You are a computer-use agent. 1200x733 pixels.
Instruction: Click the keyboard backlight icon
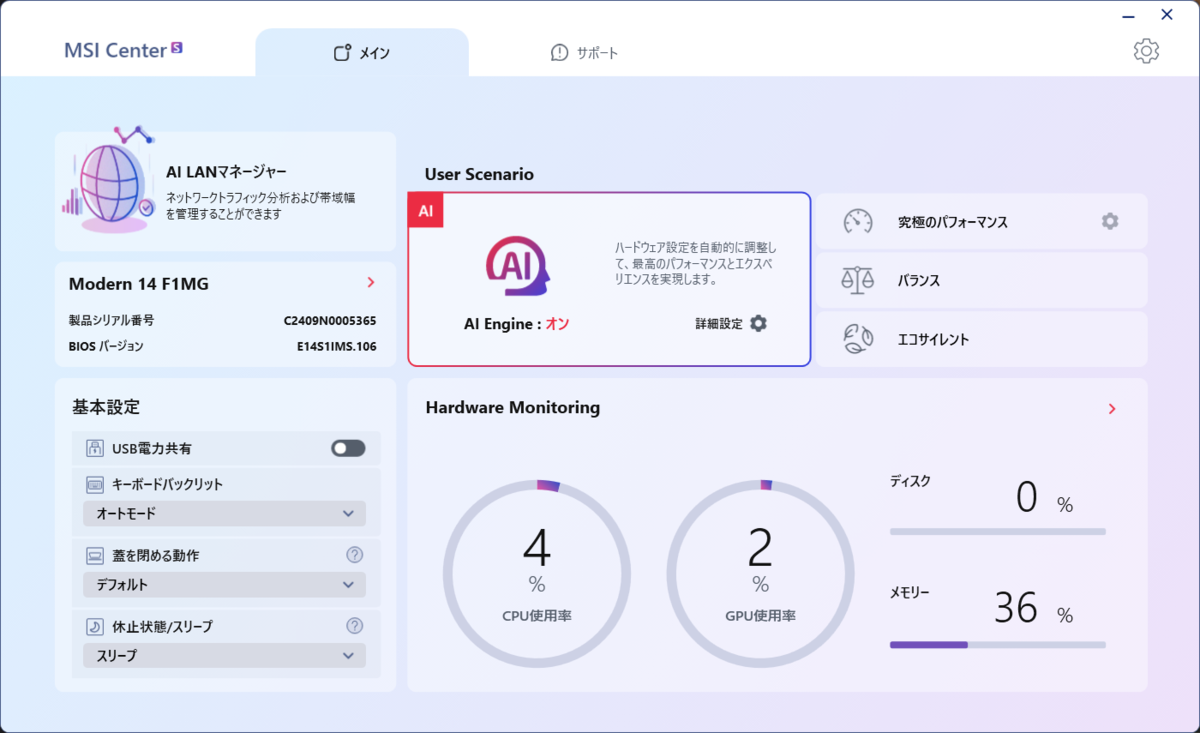(x=95, y=484)
